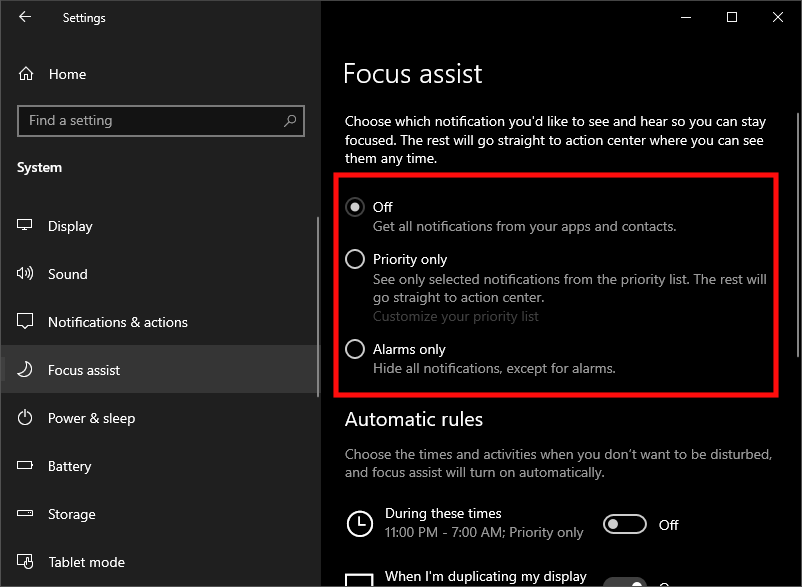Click the Power & sleep icon
Screen dimensions: 802x587
click(x=26, y=418)
